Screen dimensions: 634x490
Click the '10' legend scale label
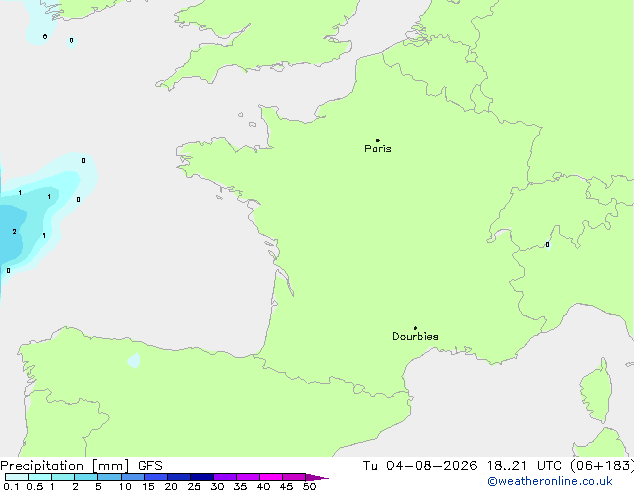(125, 486)
